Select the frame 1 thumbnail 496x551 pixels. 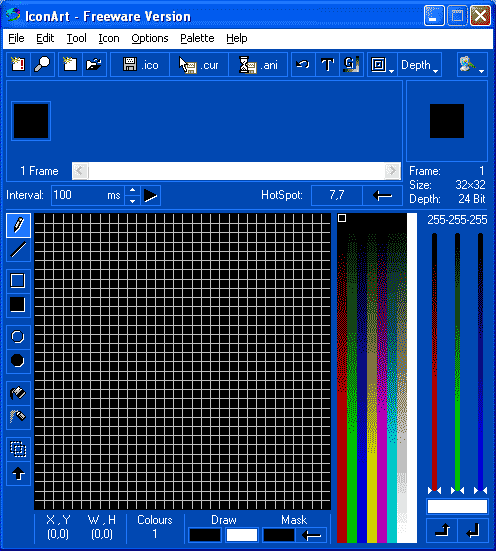point(31,121)
